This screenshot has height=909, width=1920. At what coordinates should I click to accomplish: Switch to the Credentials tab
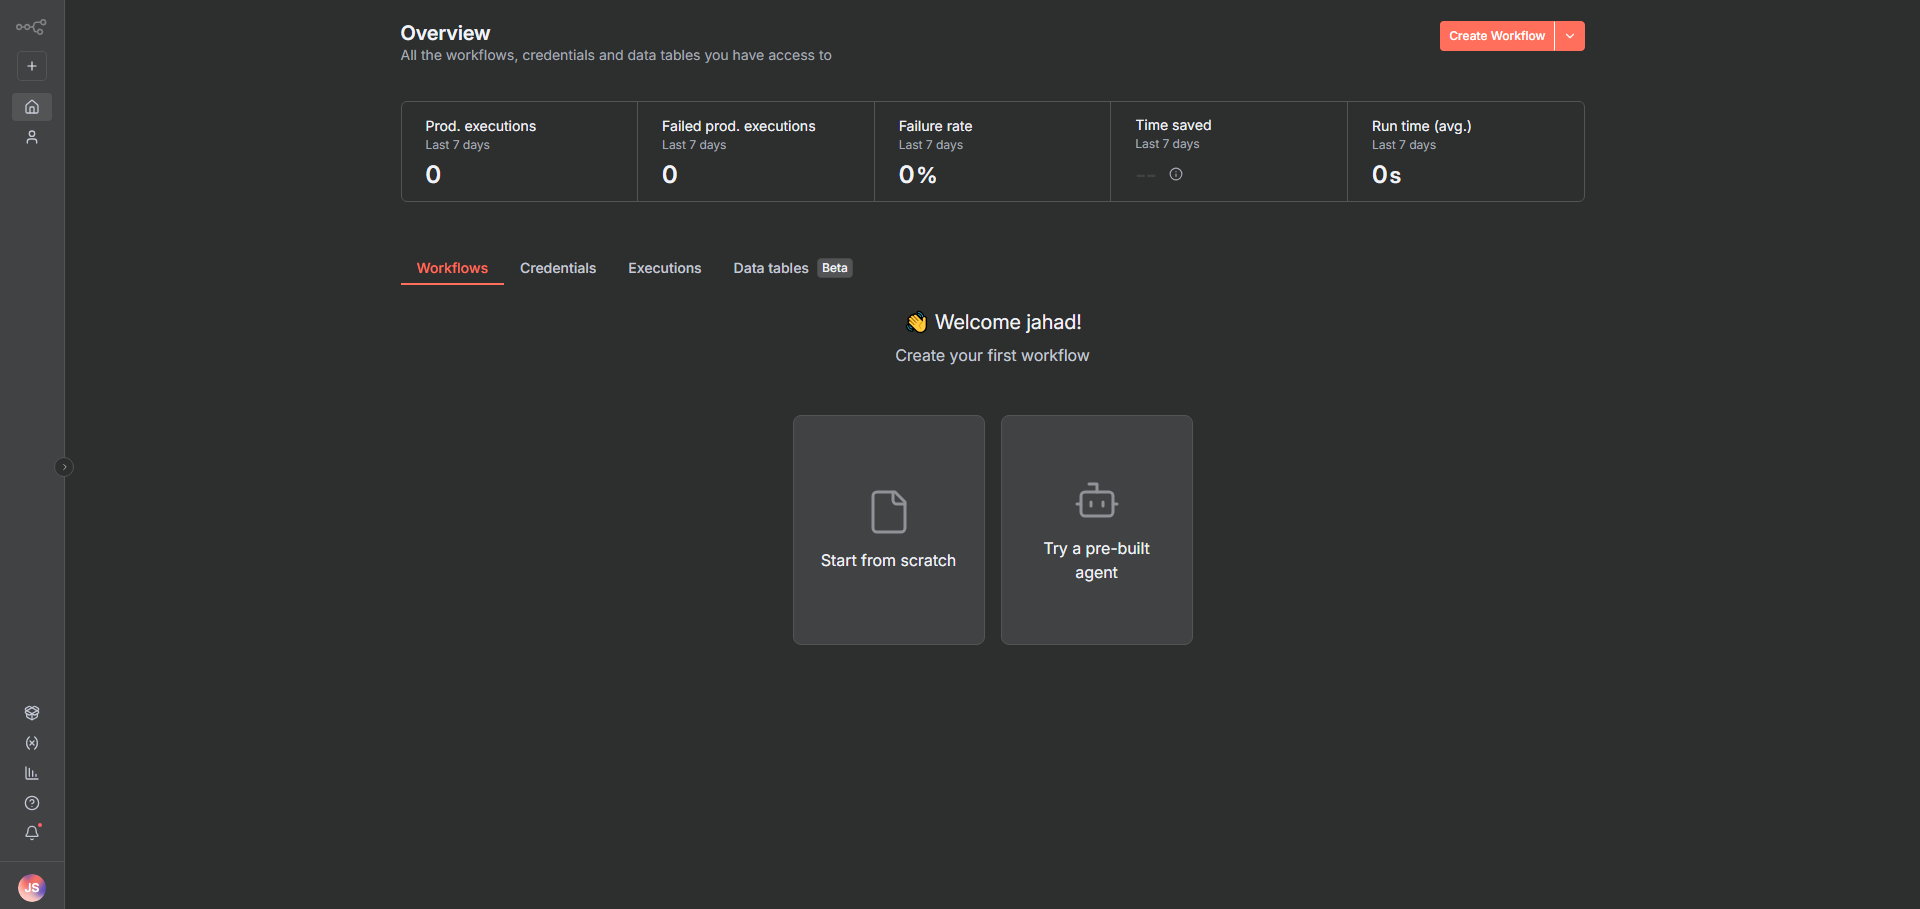coord(557,268)
